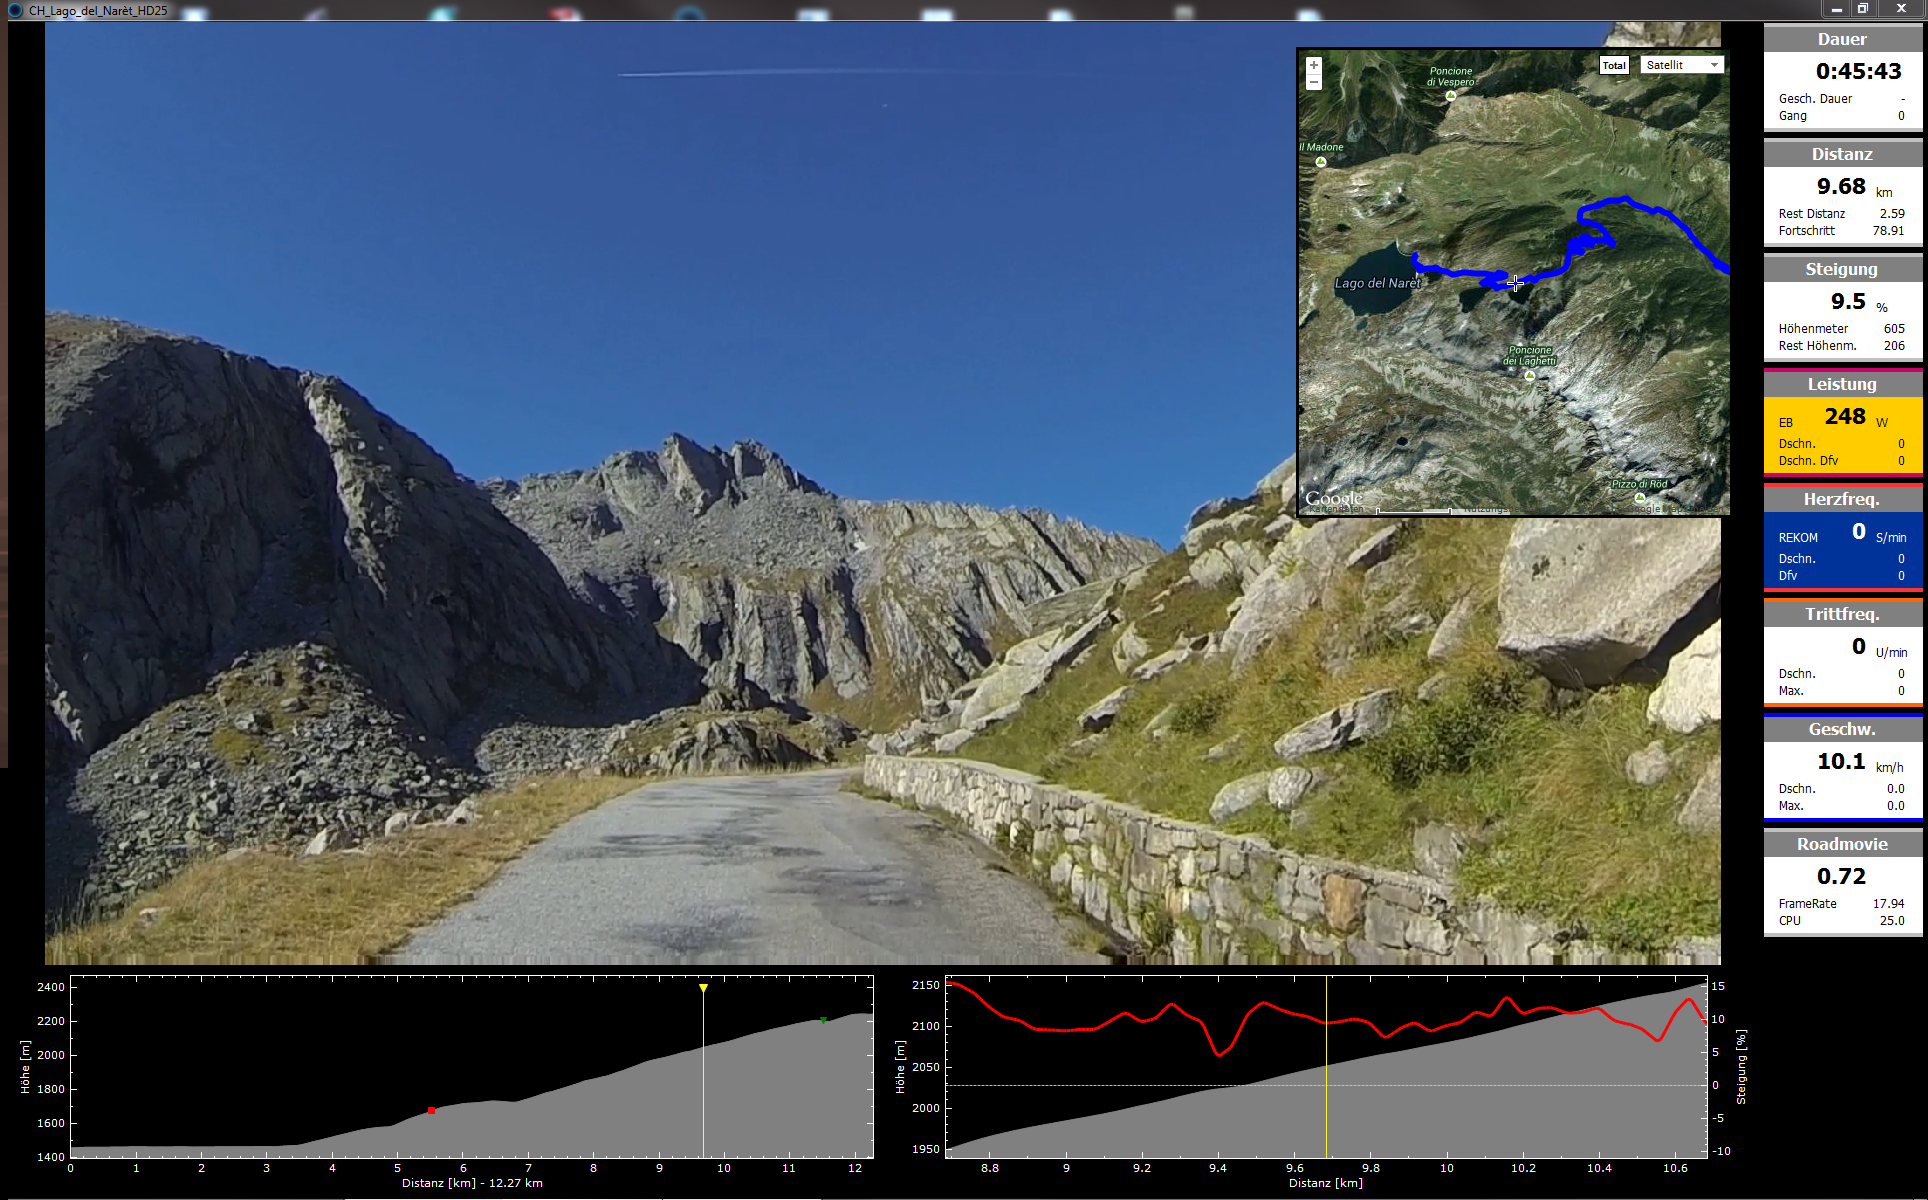This screenshot has height=1200, width=1928.
Task: Zoom in on the route map
Action: 1313,66
